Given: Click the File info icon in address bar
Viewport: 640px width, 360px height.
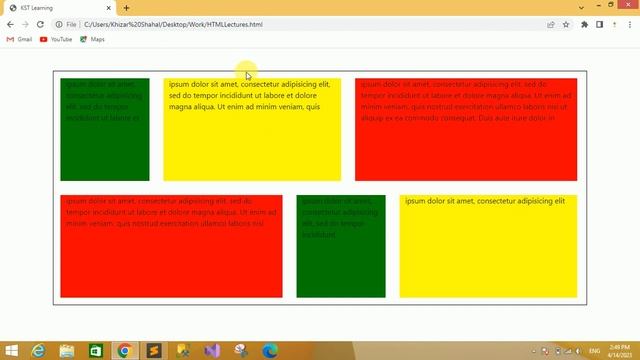Looking at the screenshot, I should coord(59,24).
